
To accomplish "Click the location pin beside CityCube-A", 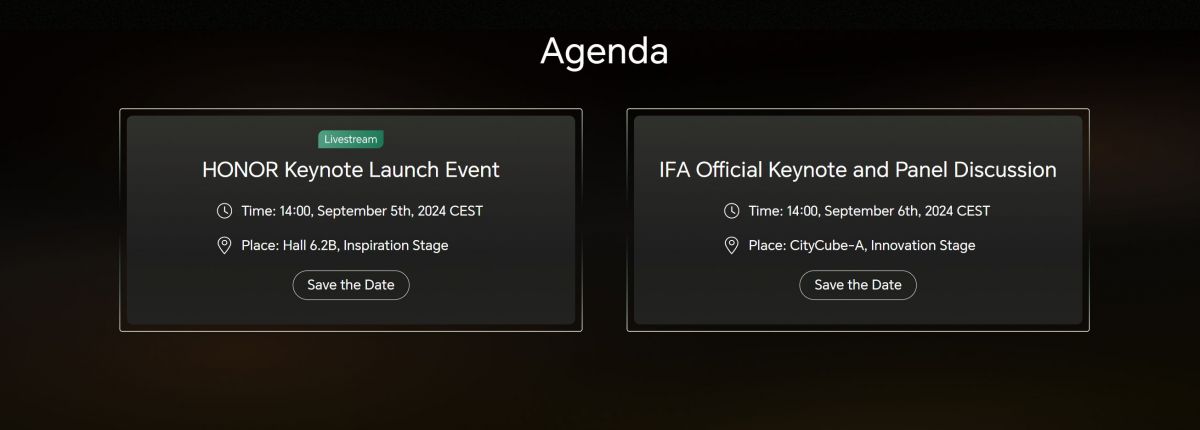I will (732, 245).
